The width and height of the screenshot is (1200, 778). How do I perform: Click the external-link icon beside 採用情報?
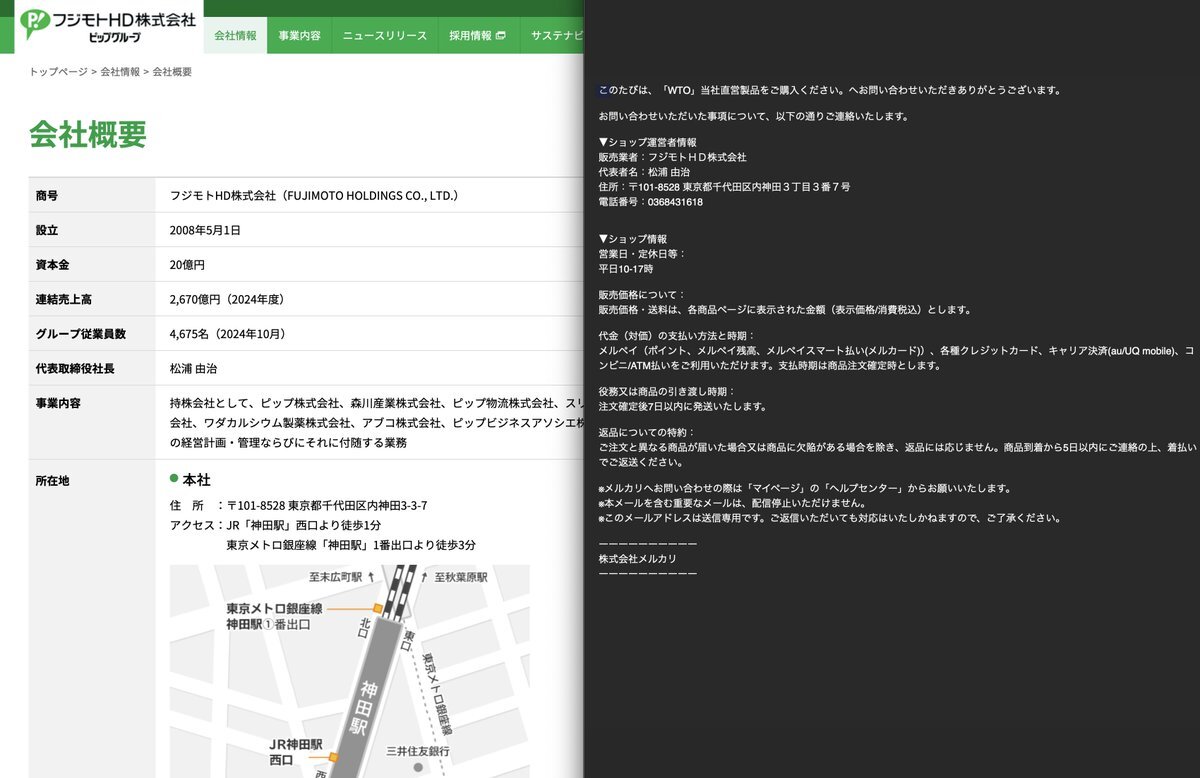tap(500, 36)
